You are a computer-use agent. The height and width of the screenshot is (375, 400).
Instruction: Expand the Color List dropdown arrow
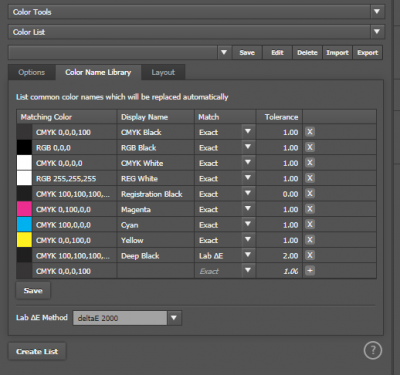pos(377,32)
